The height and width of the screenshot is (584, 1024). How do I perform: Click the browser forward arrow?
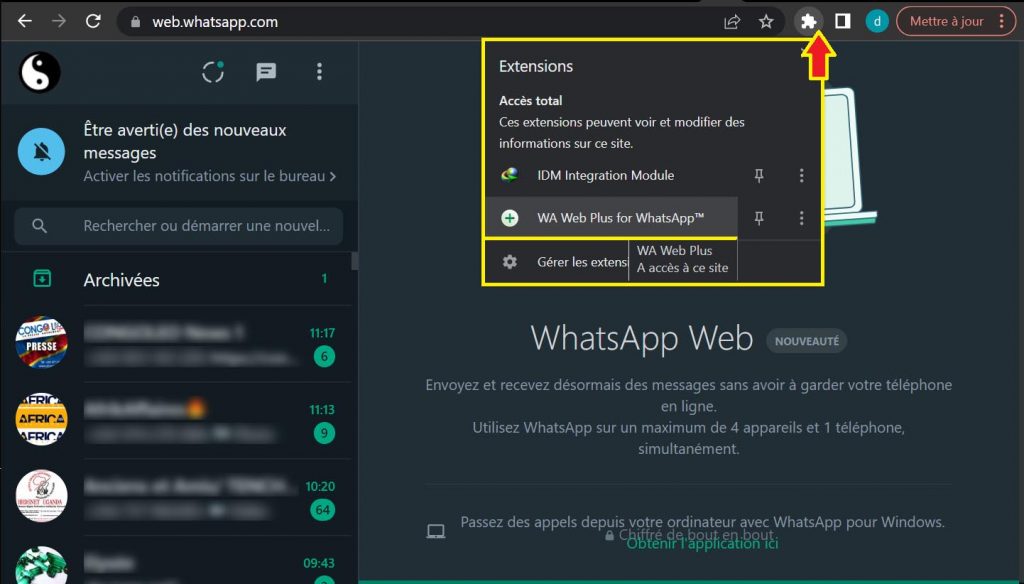click(x=59, y=22)
